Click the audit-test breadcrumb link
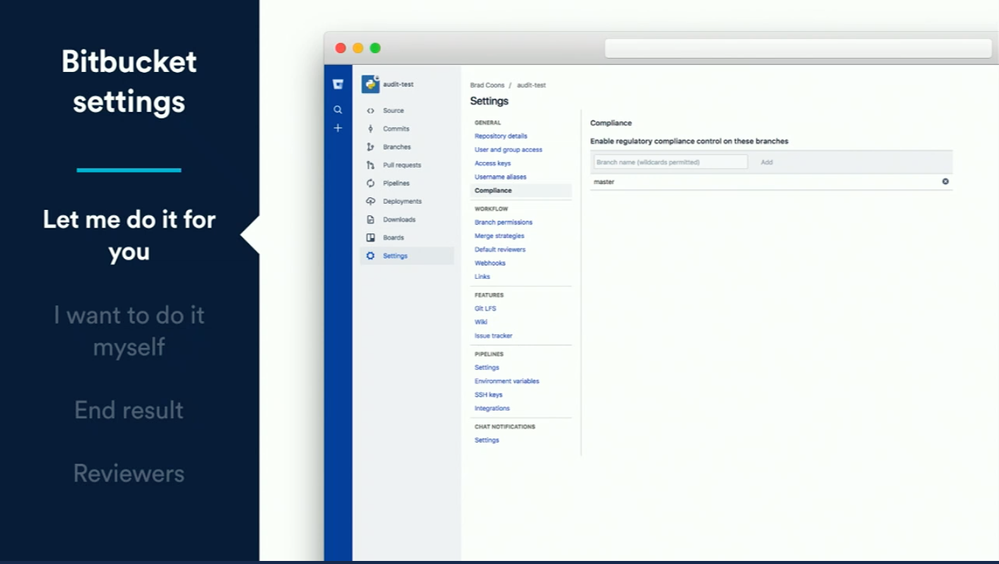This screenshot has height=564, width=999. [531, 85]
